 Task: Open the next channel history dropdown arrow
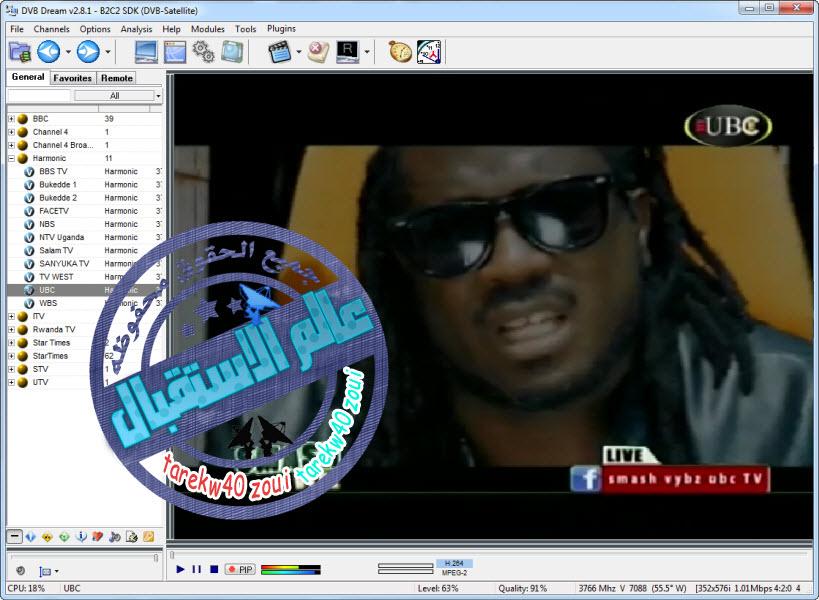click(108, 52)
